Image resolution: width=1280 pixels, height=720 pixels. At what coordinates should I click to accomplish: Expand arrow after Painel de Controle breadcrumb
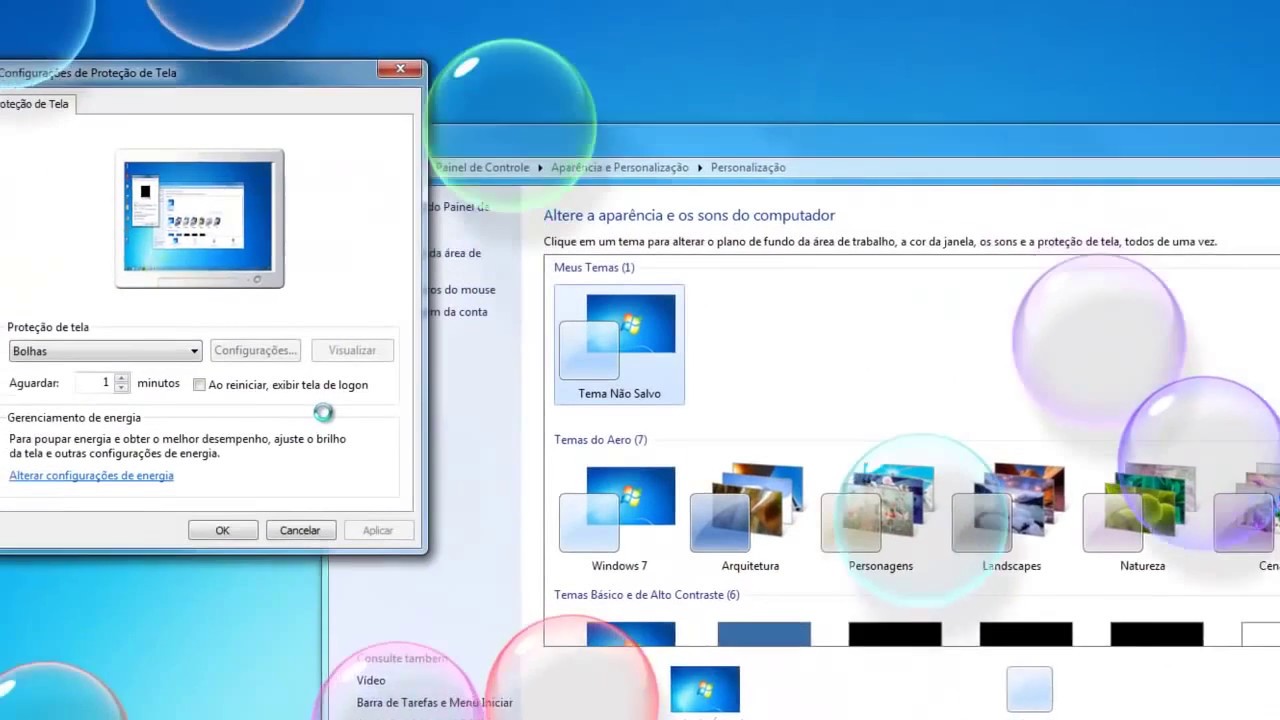point(540,168)
